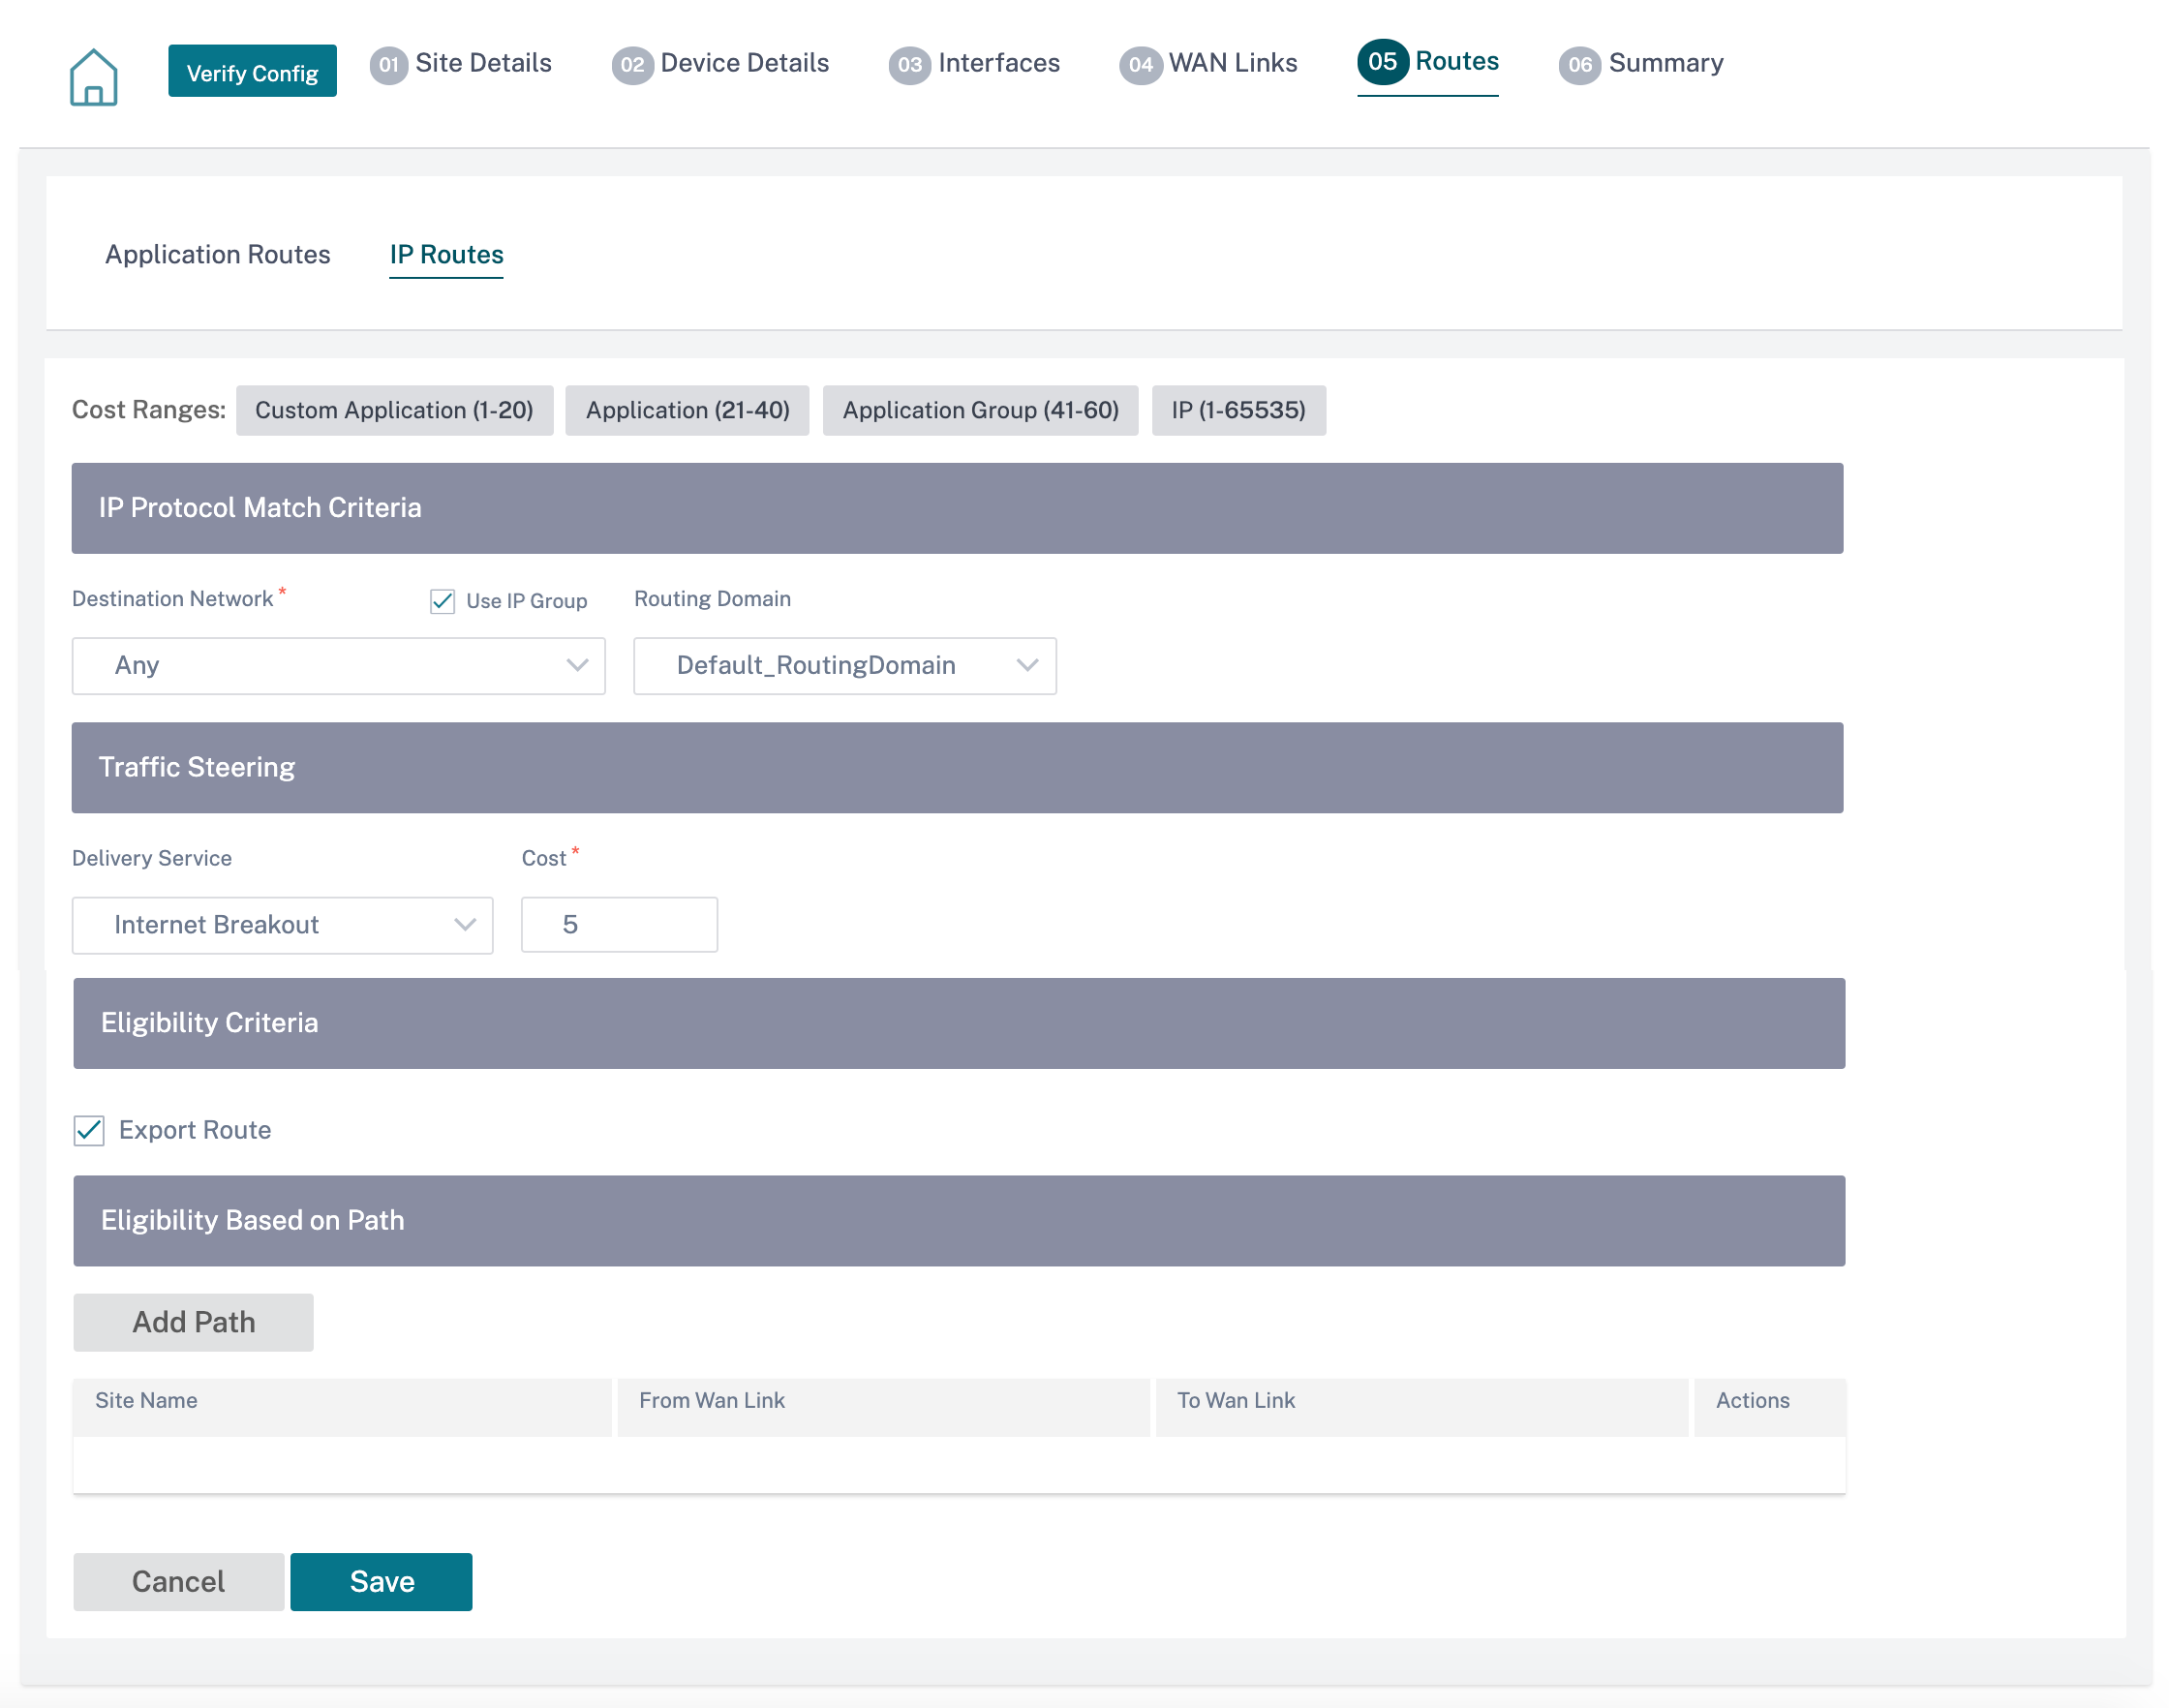Click IP (1-65535) cost range
Screen dimensions: 2169x1708
[1238, 410]
